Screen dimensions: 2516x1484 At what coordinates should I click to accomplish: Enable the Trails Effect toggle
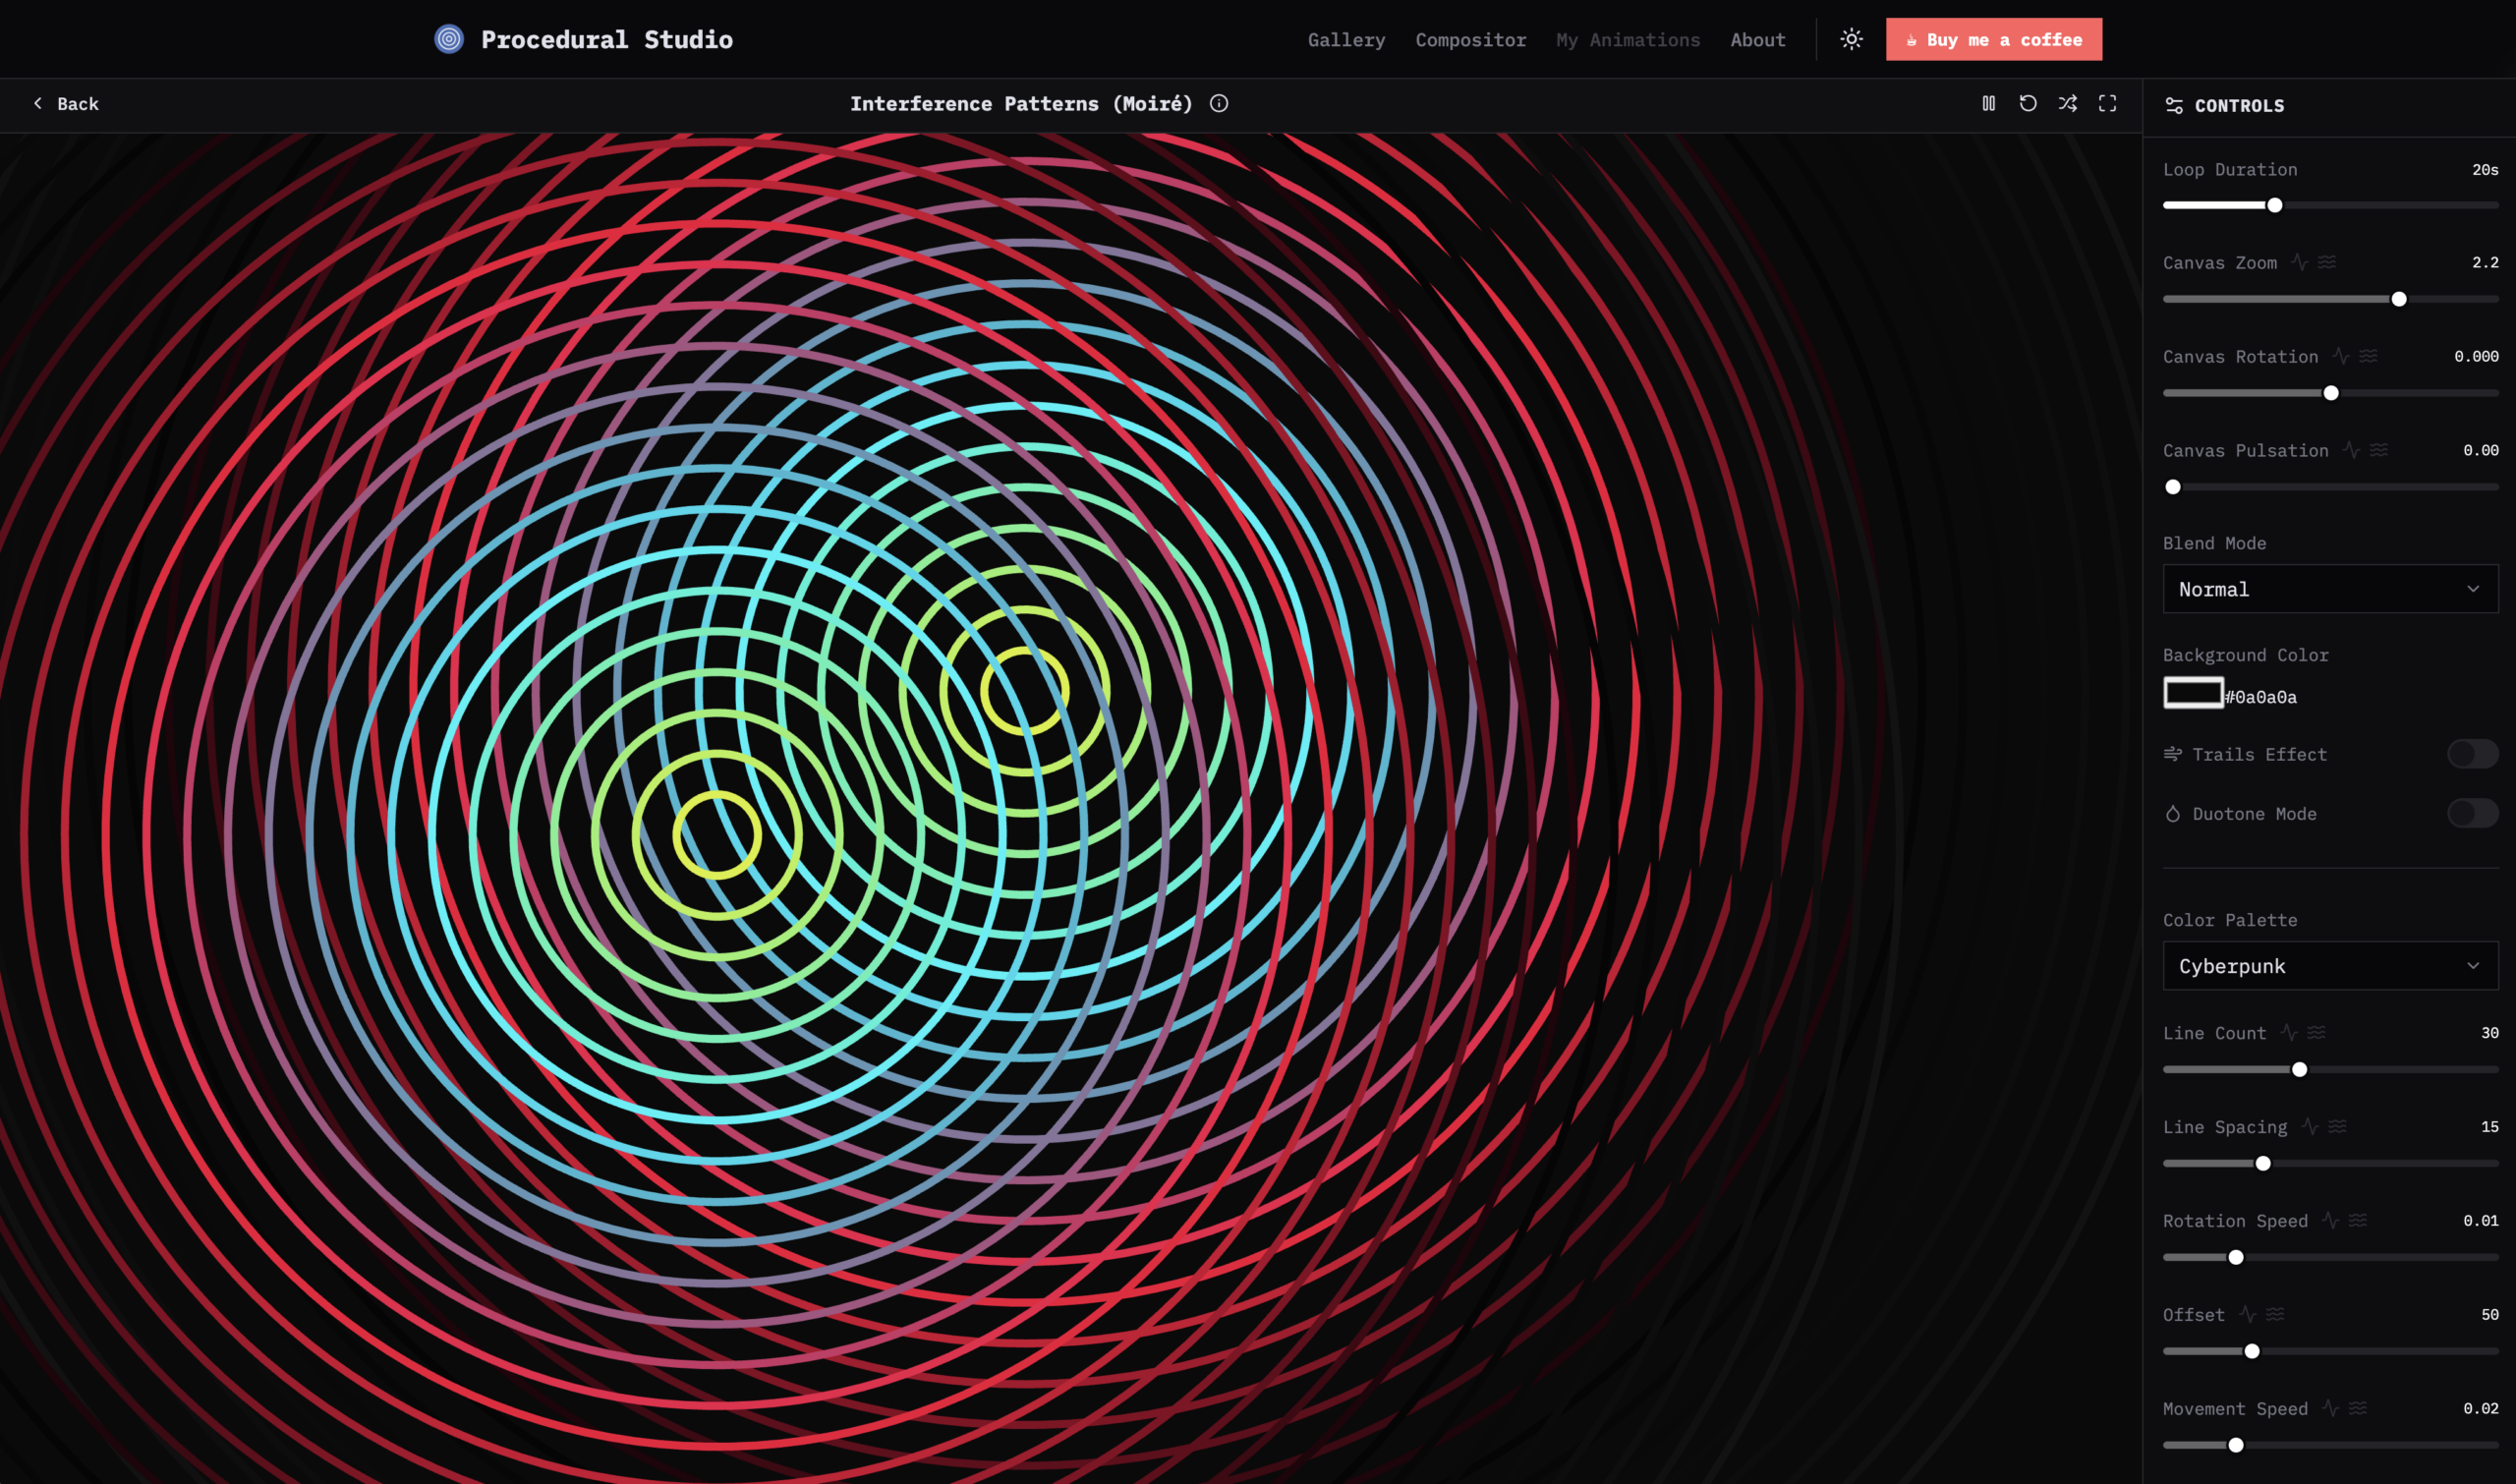[x=2472, y=754]
